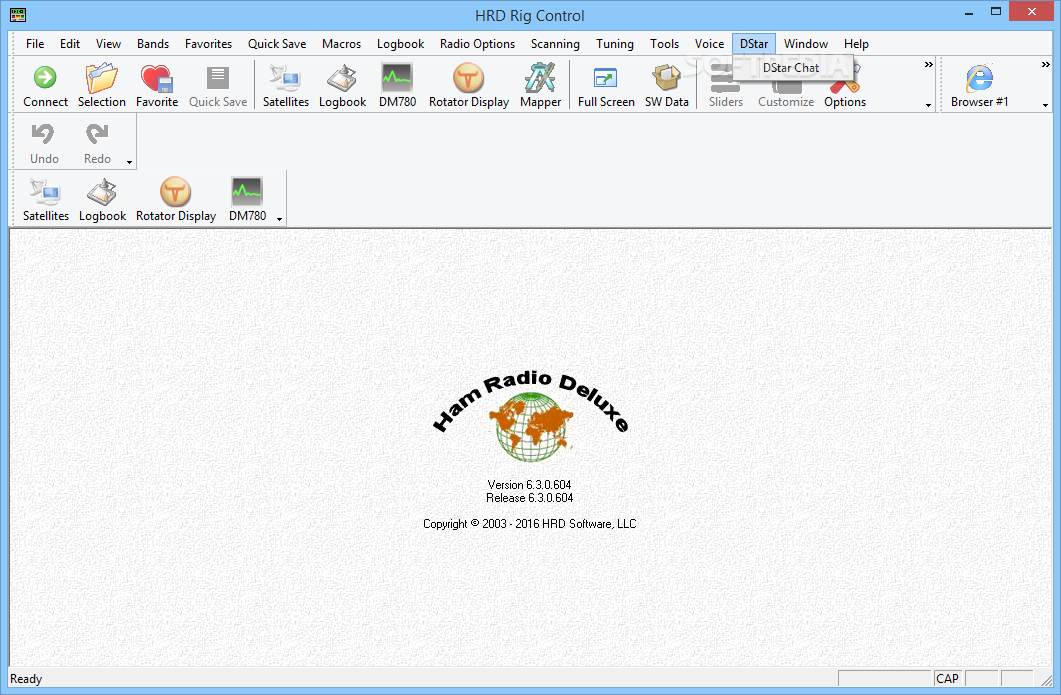1061x695 pixels.
Task: Open the Voice menu
Action: pyautogui.click(x=709, y=44)
